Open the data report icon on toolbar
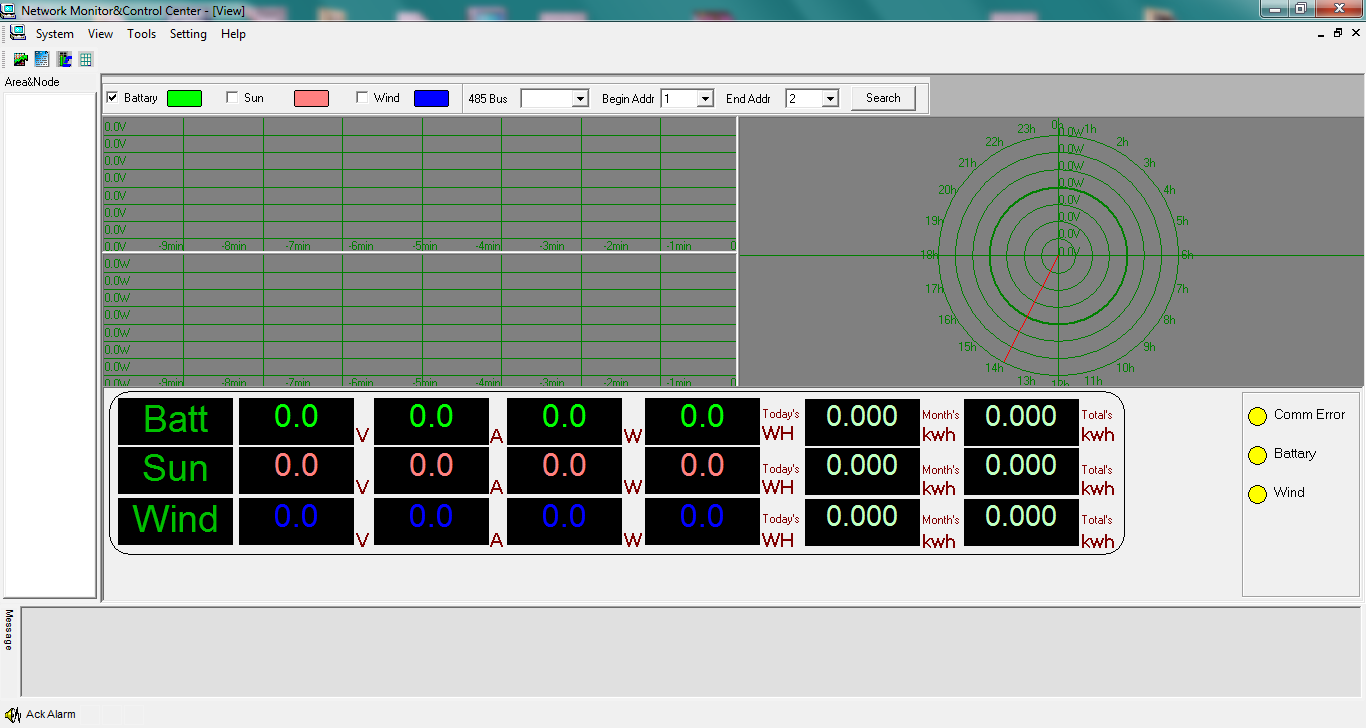This screenshot has height=728, width=1366. click(x=41, y=59)
